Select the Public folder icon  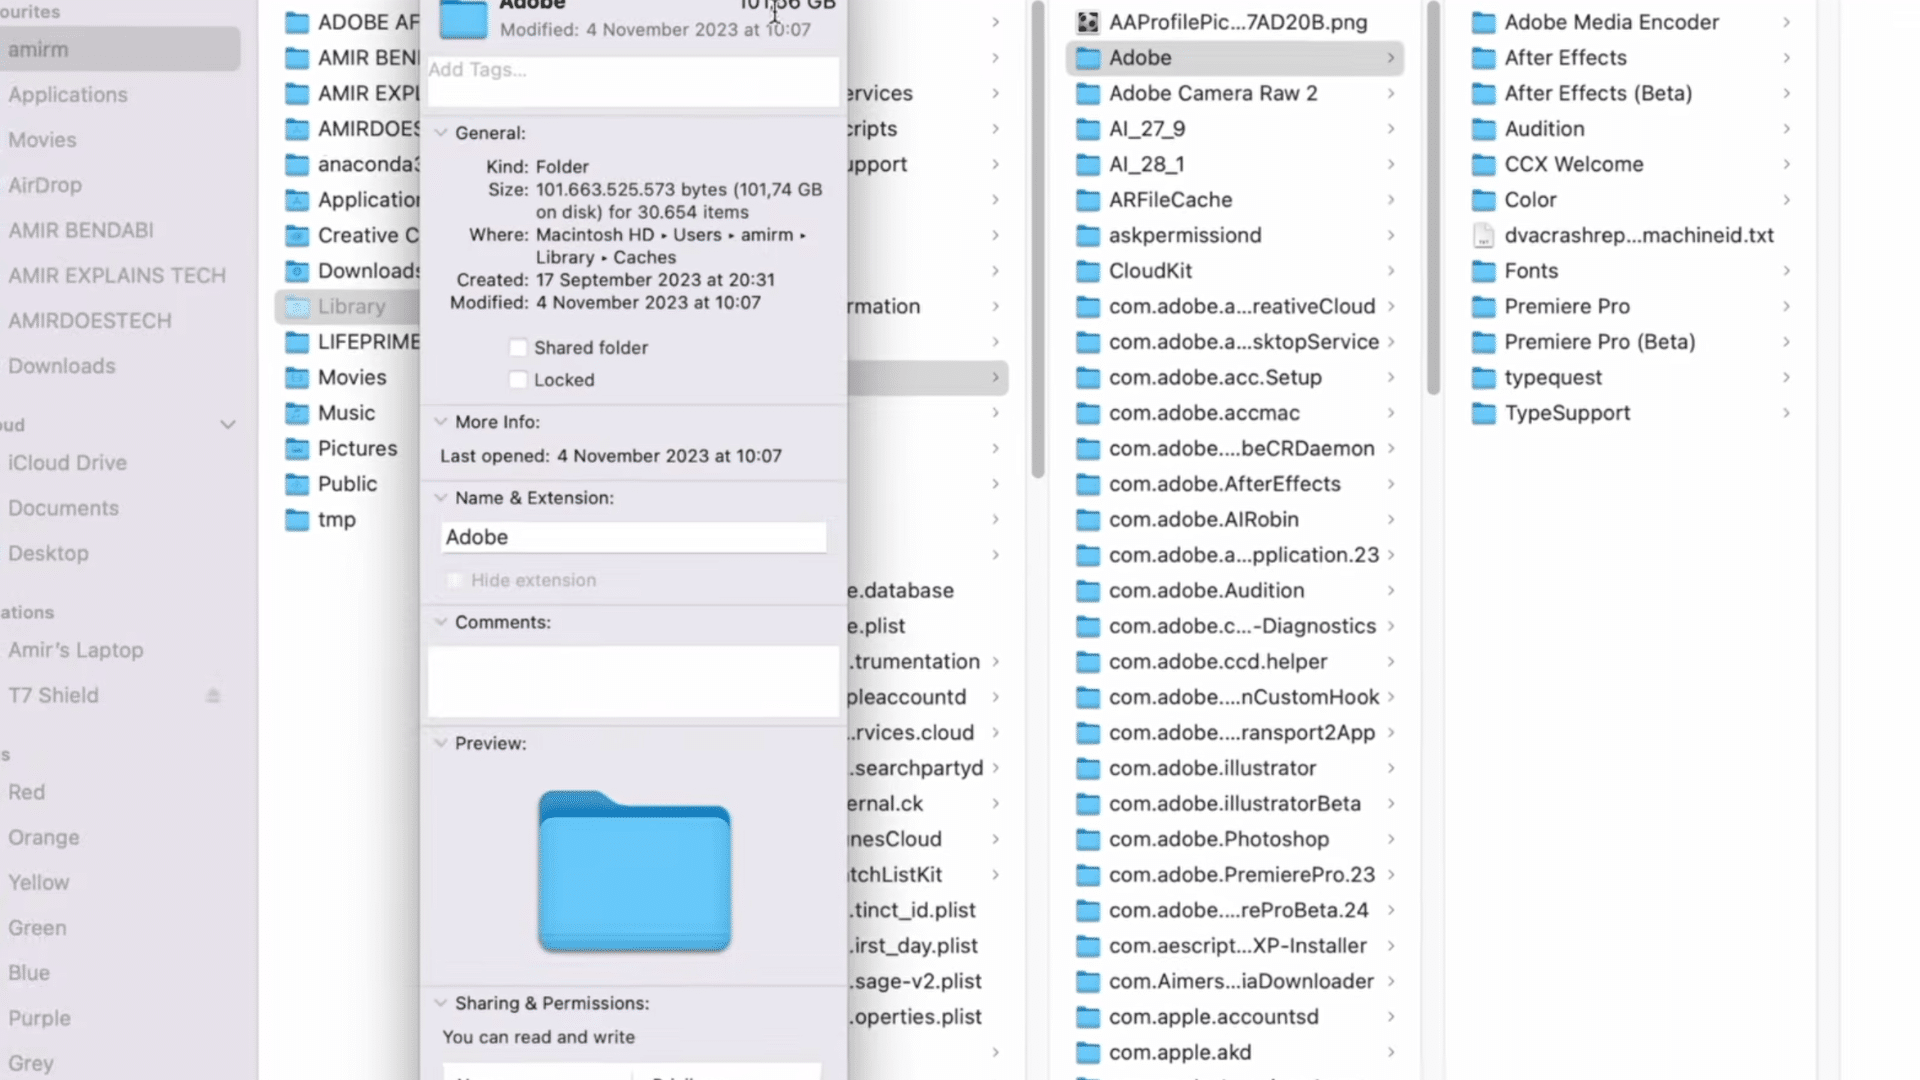(x=297, y=484)
